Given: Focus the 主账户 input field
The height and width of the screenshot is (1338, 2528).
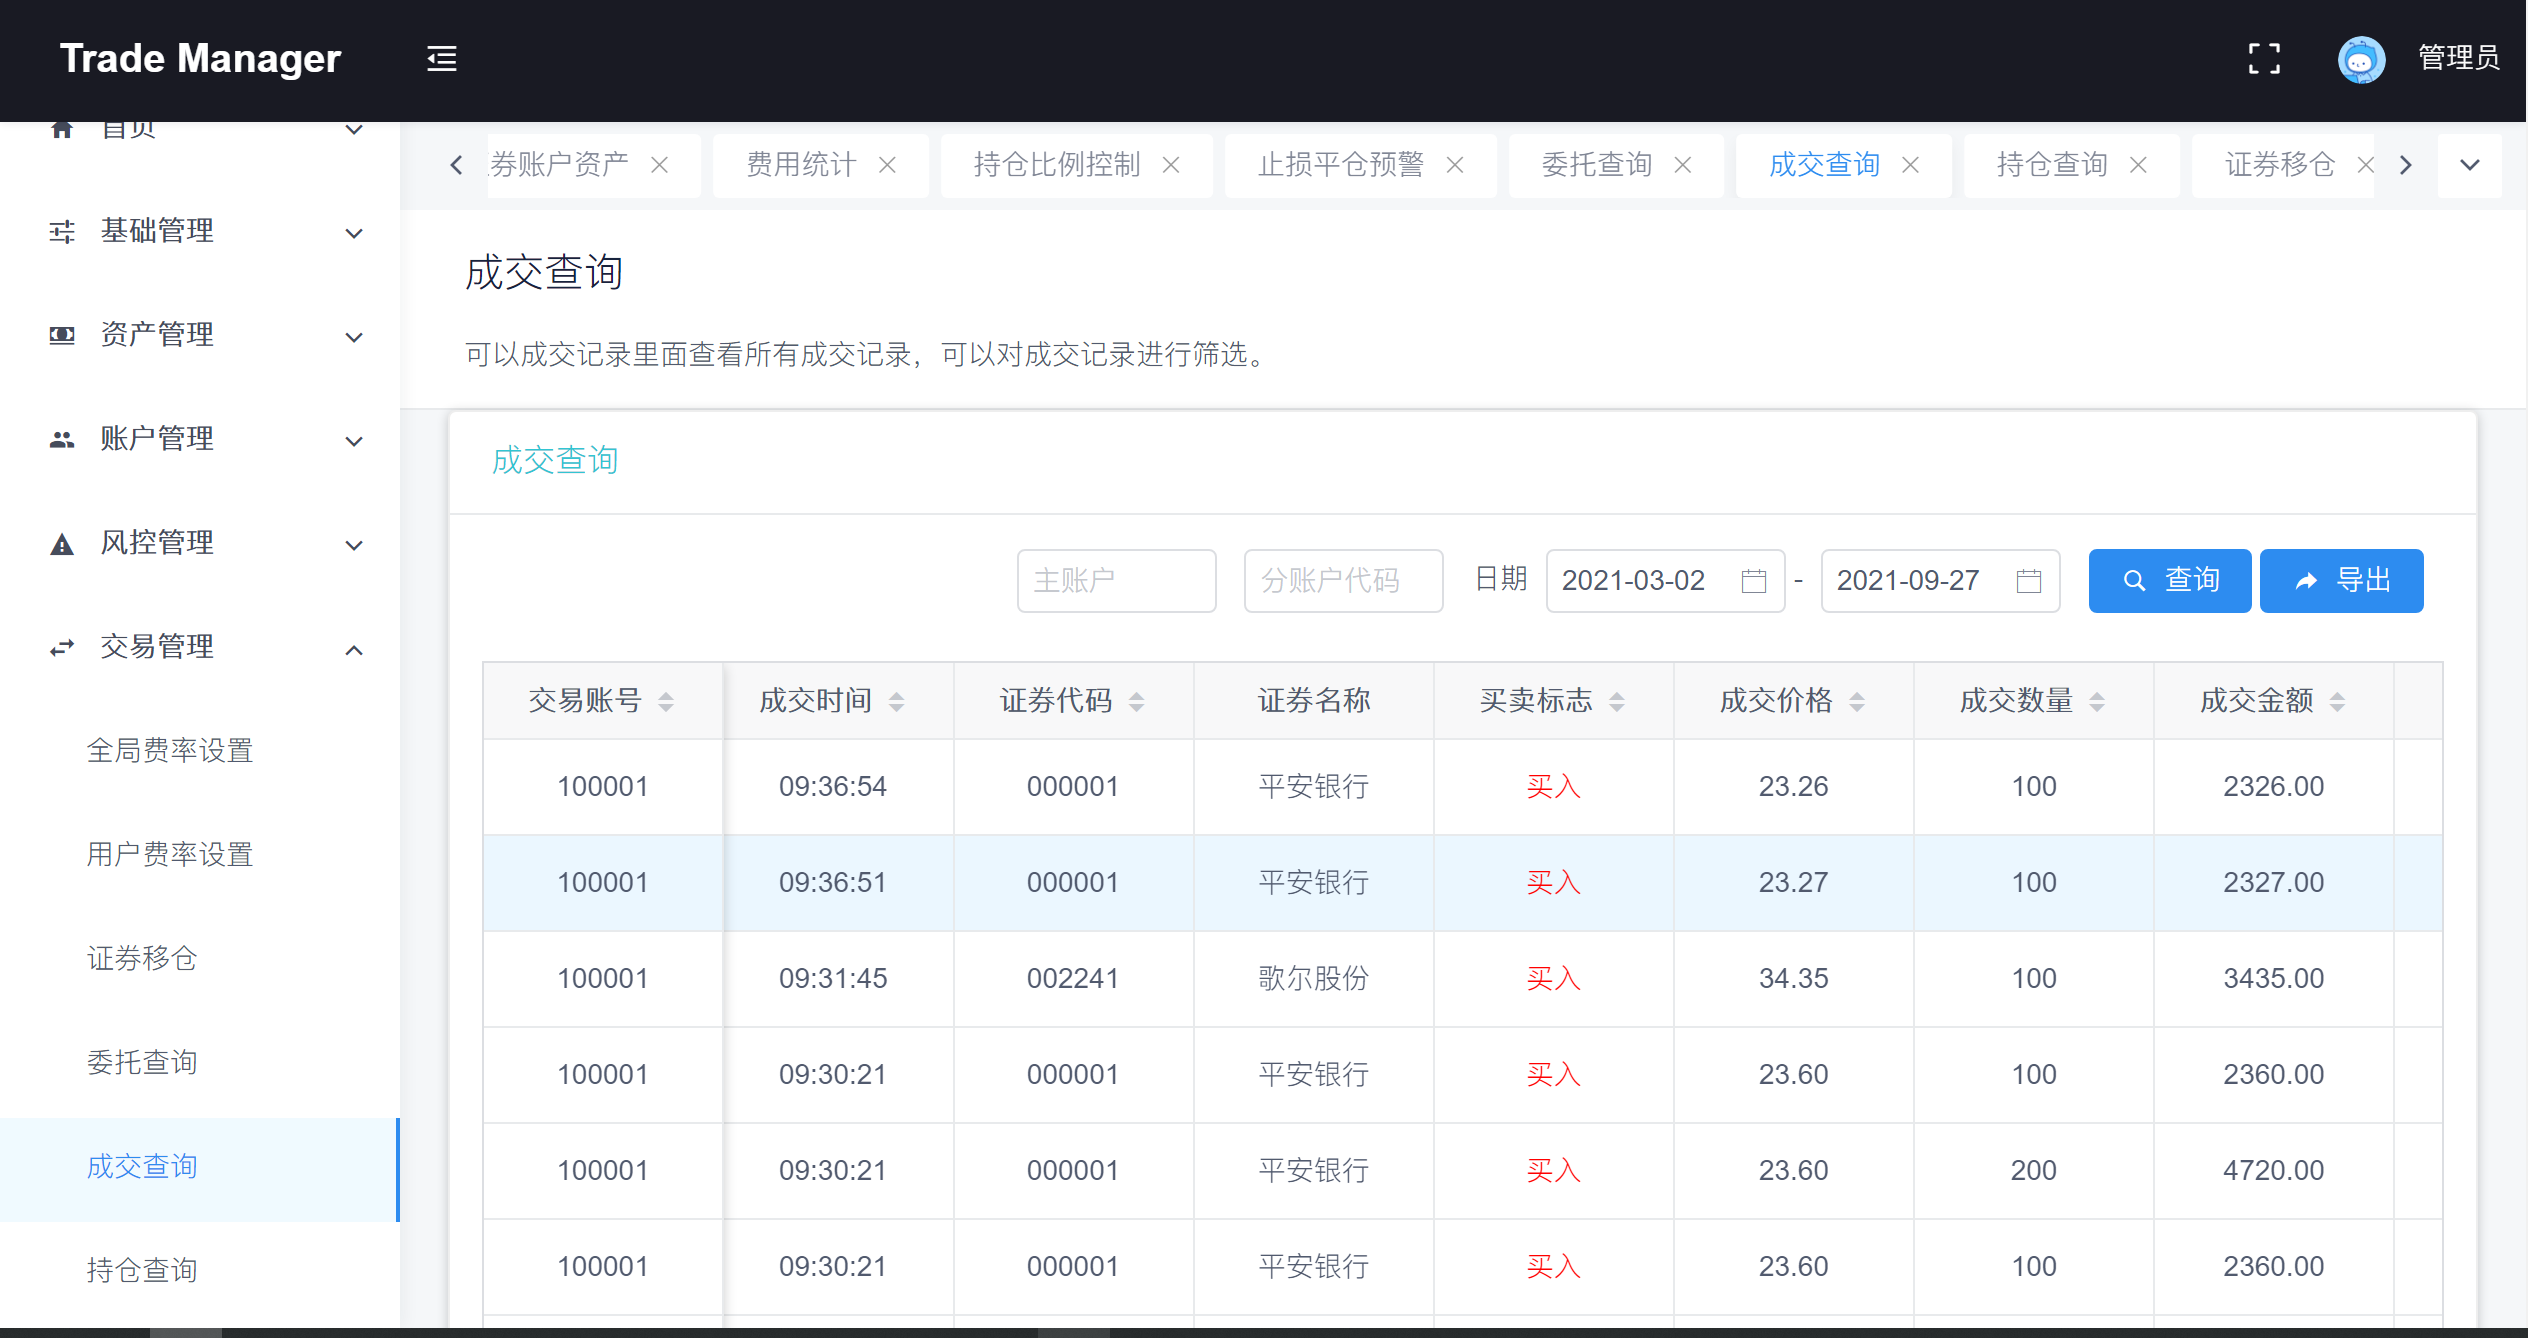Looking at the screenshot, I should (x=1116, y=581).
